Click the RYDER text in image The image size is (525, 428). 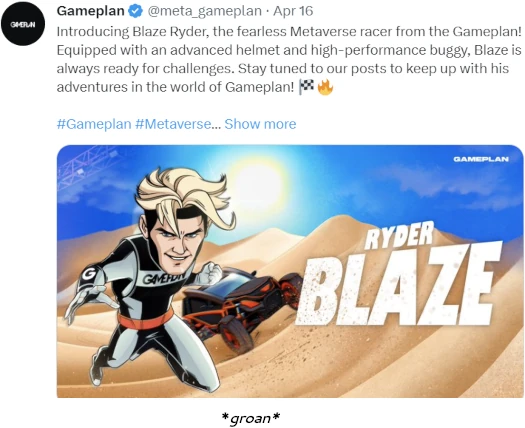(398, 235)
